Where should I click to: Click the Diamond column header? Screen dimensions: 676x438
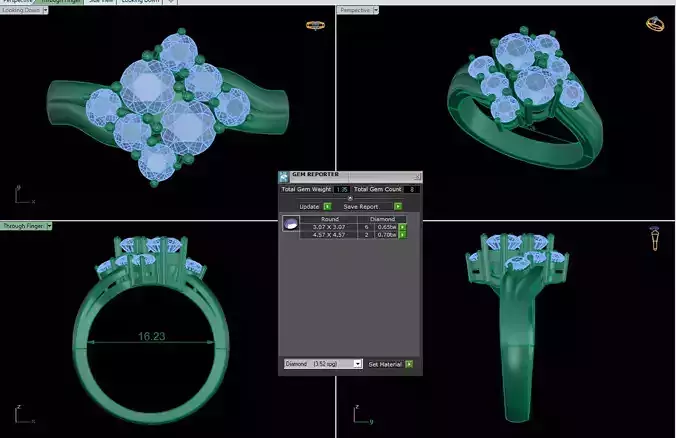[x=382, y=219]
